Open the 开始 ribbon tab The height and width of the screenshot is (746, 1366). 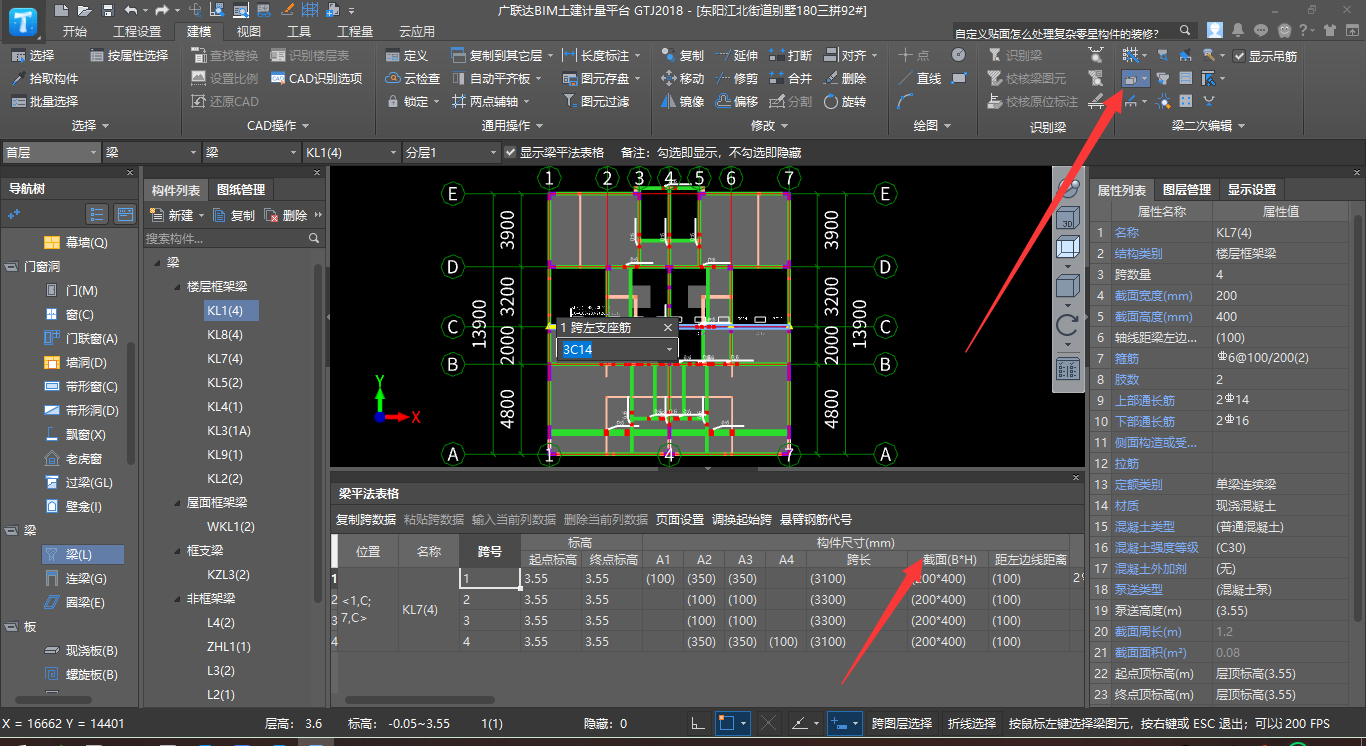[x=75, y=31]
